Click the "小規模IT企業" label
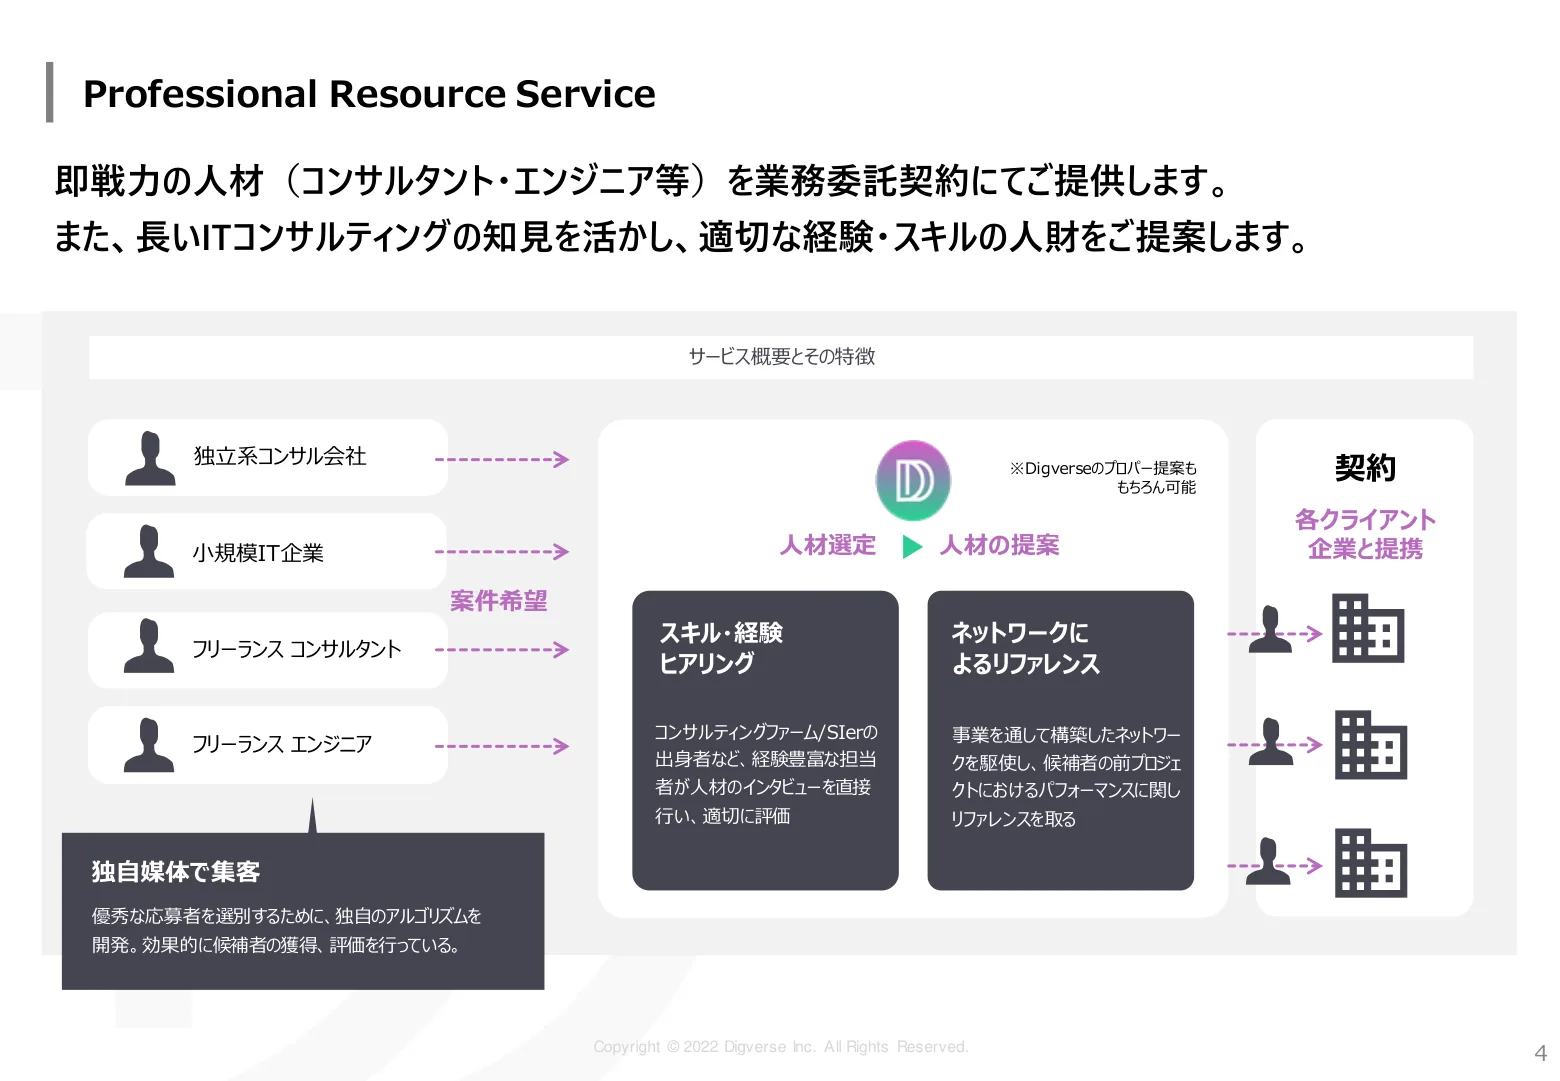The image size is (1560, 1081). click(258, 553)
